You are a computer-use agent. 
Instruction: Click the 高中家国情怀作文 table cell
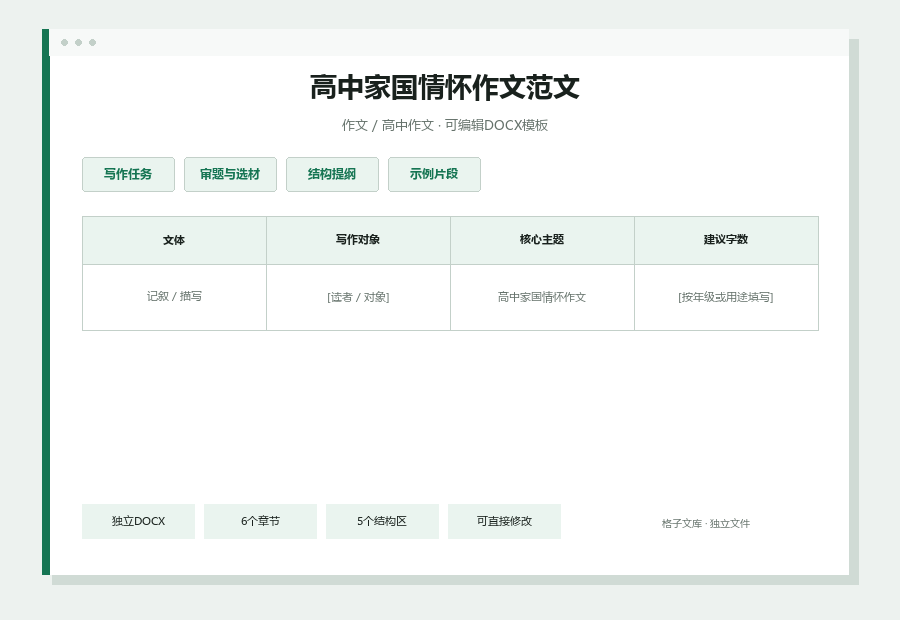click(542, 297)
